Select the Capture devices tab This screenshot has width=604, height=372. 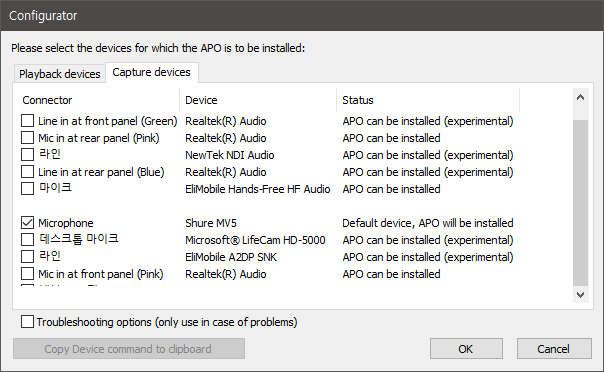pyautogui.click(x=151, y=72)
